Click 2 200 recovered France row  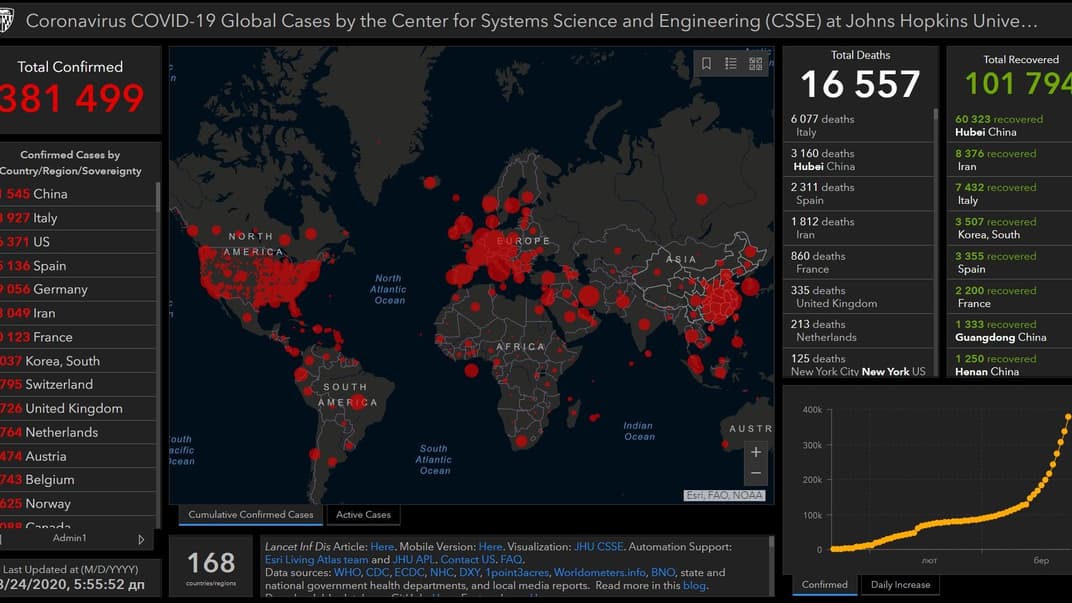tap(1010, 297)
